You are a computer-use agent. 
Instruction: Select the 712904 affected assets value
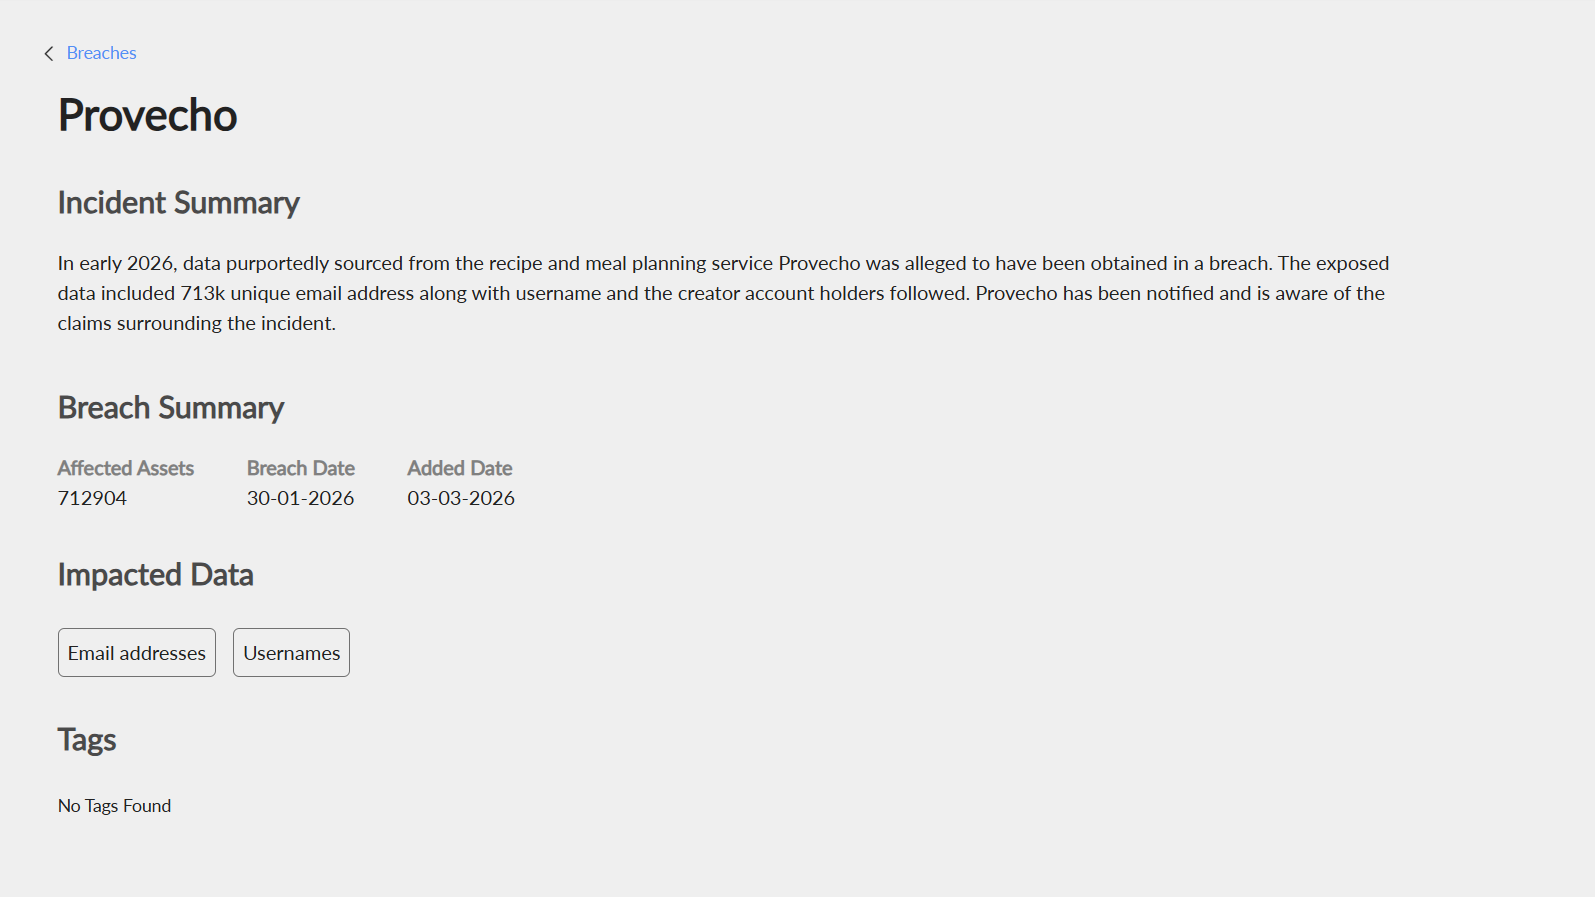pos(92,498)
